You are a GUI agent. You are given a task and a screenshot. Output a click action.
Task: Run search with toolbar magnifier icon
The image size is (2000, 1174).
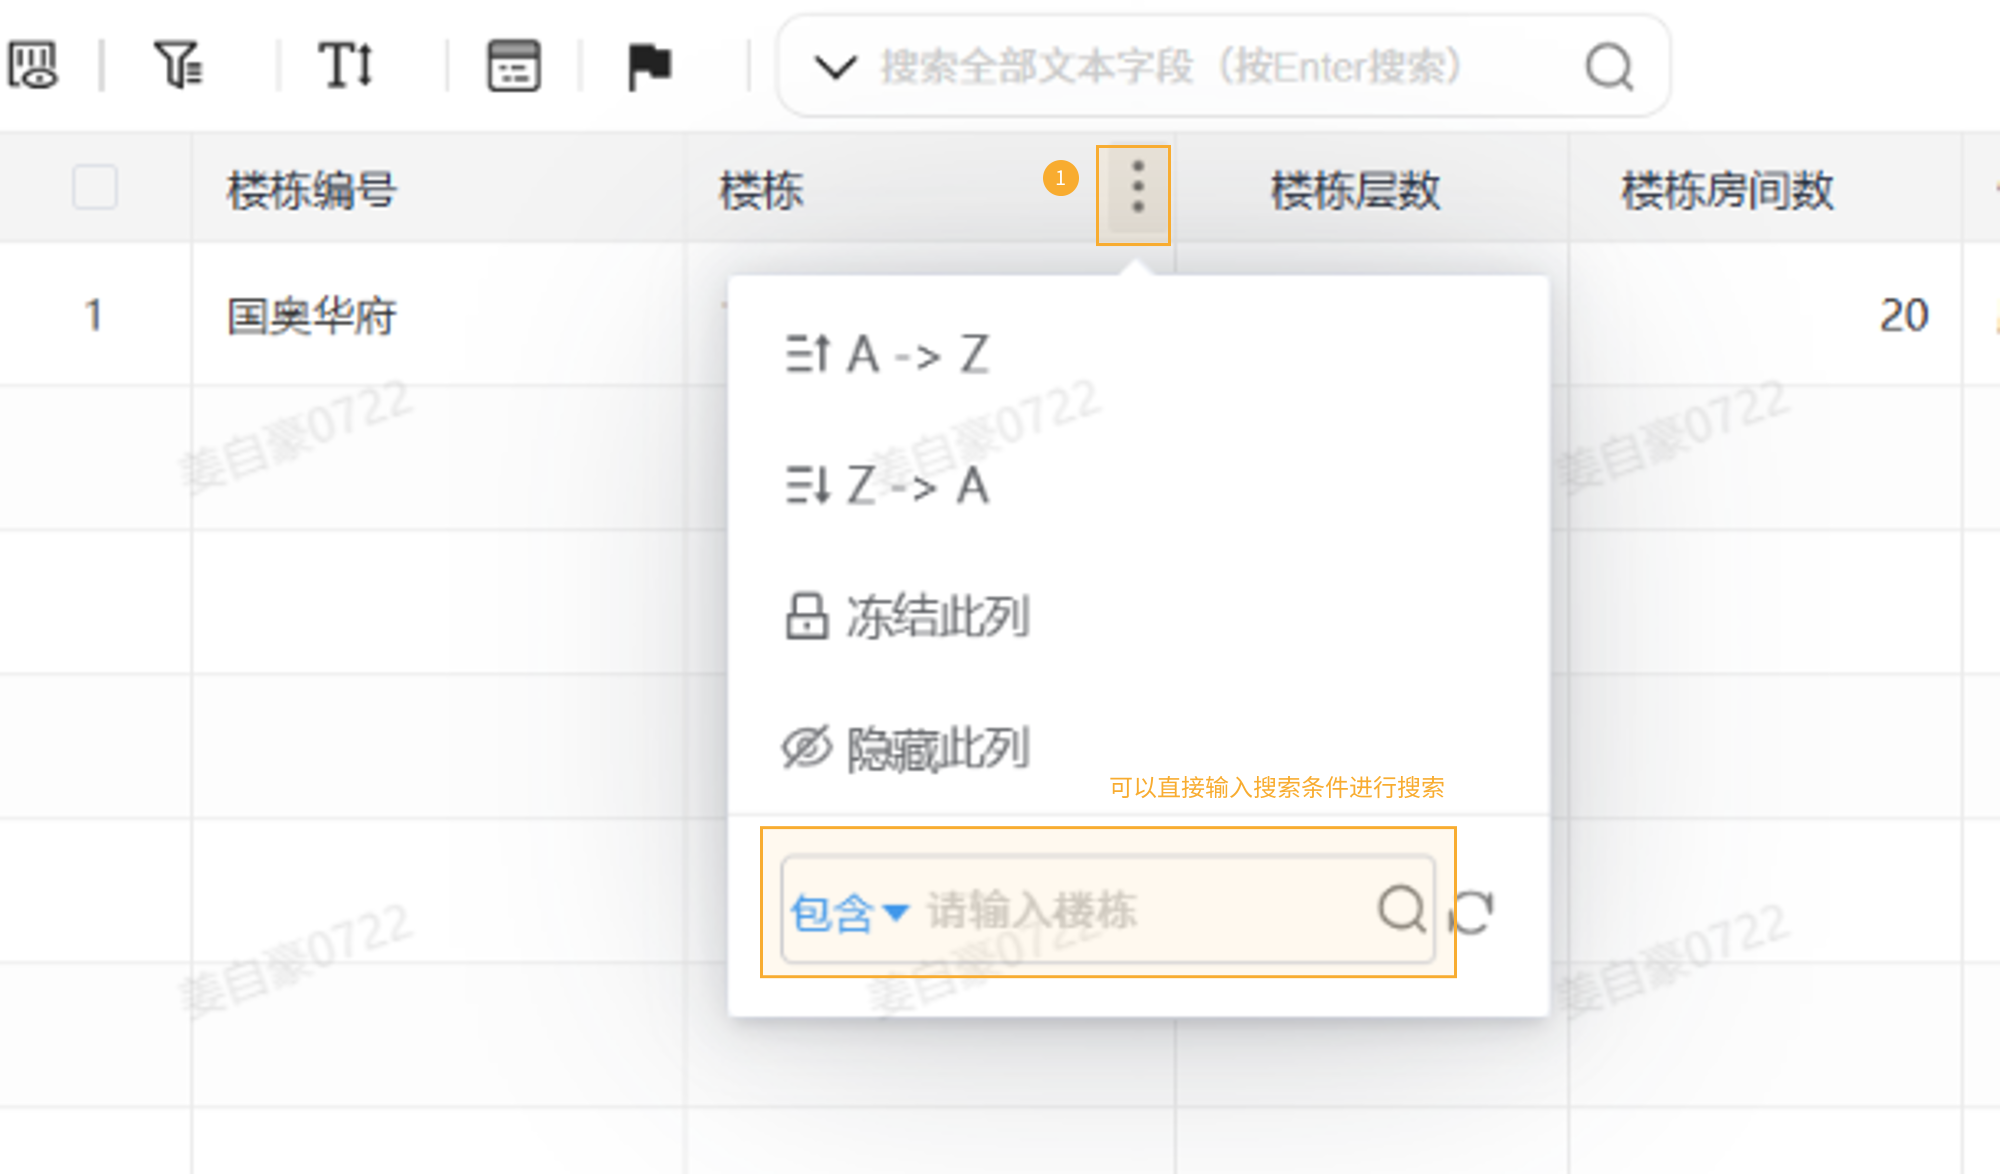point(1609,67)
